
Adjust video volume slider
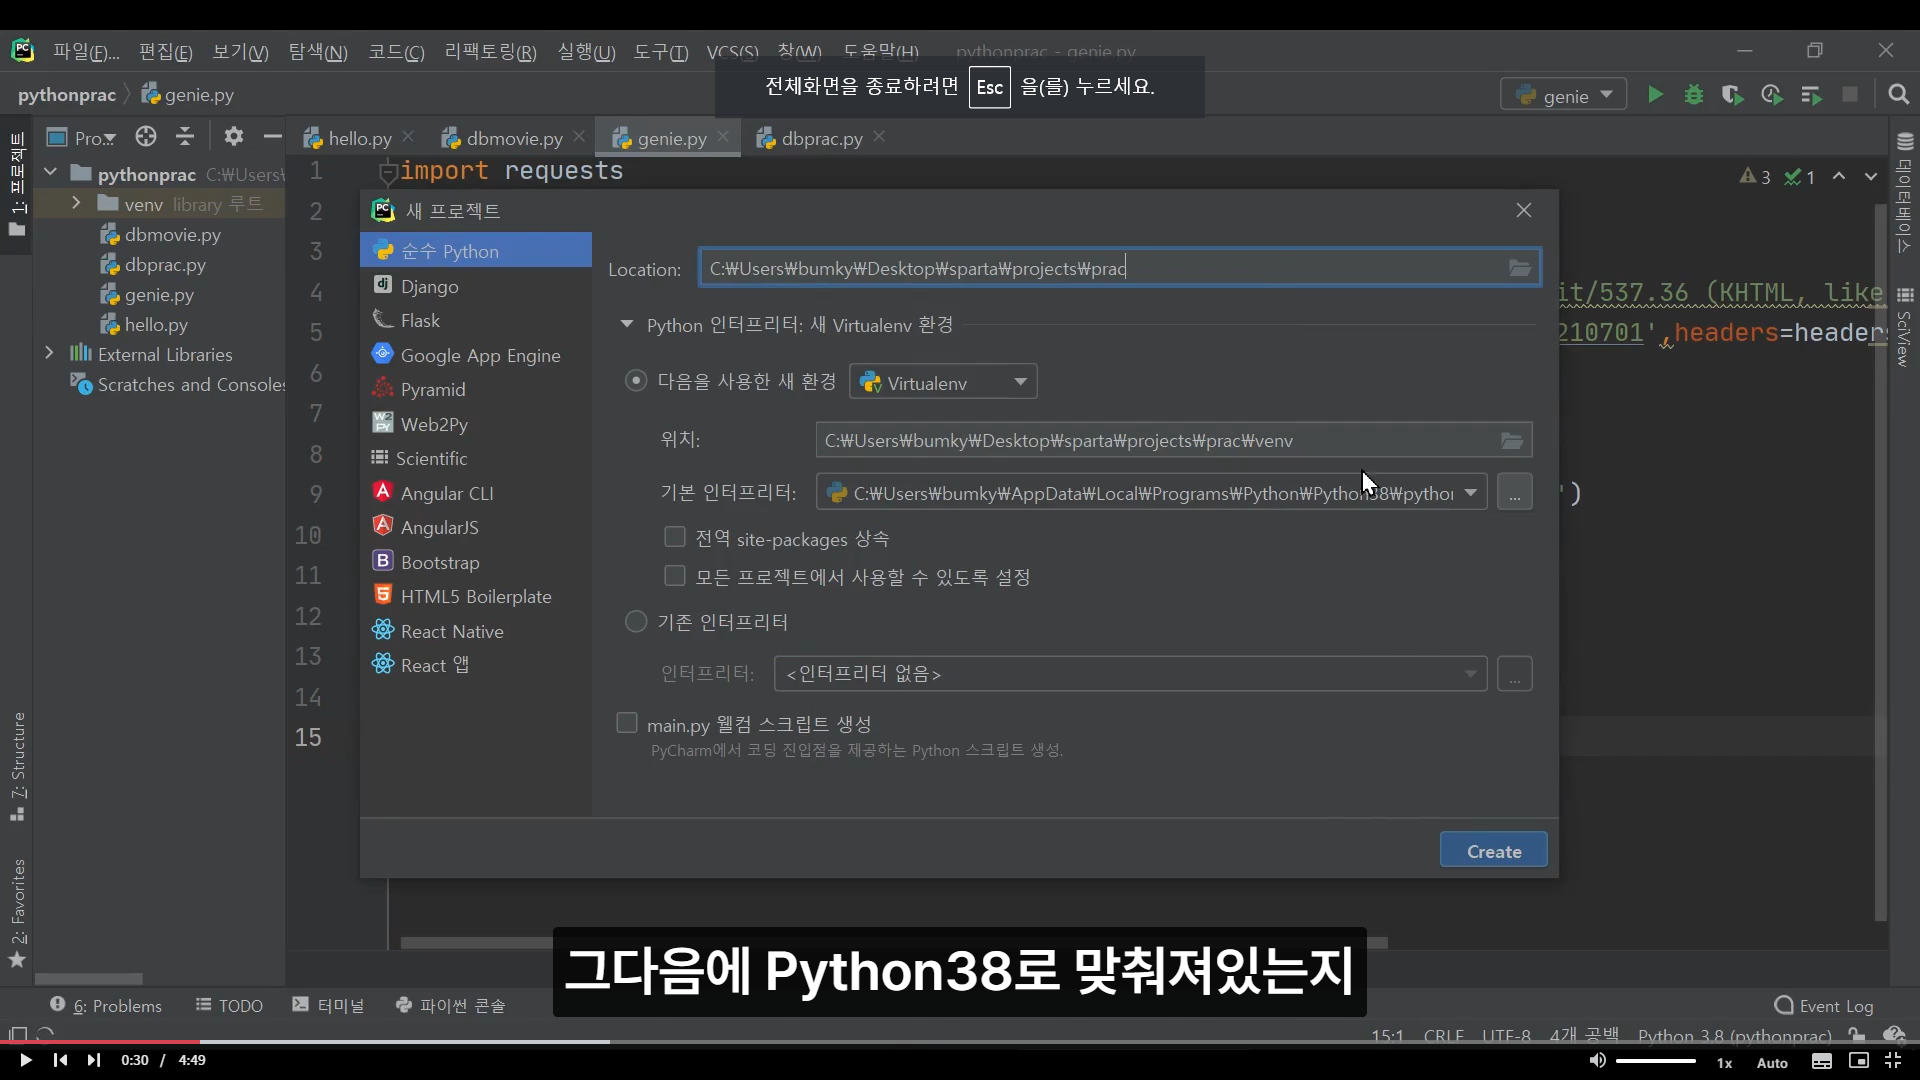coord(1655,1061)
